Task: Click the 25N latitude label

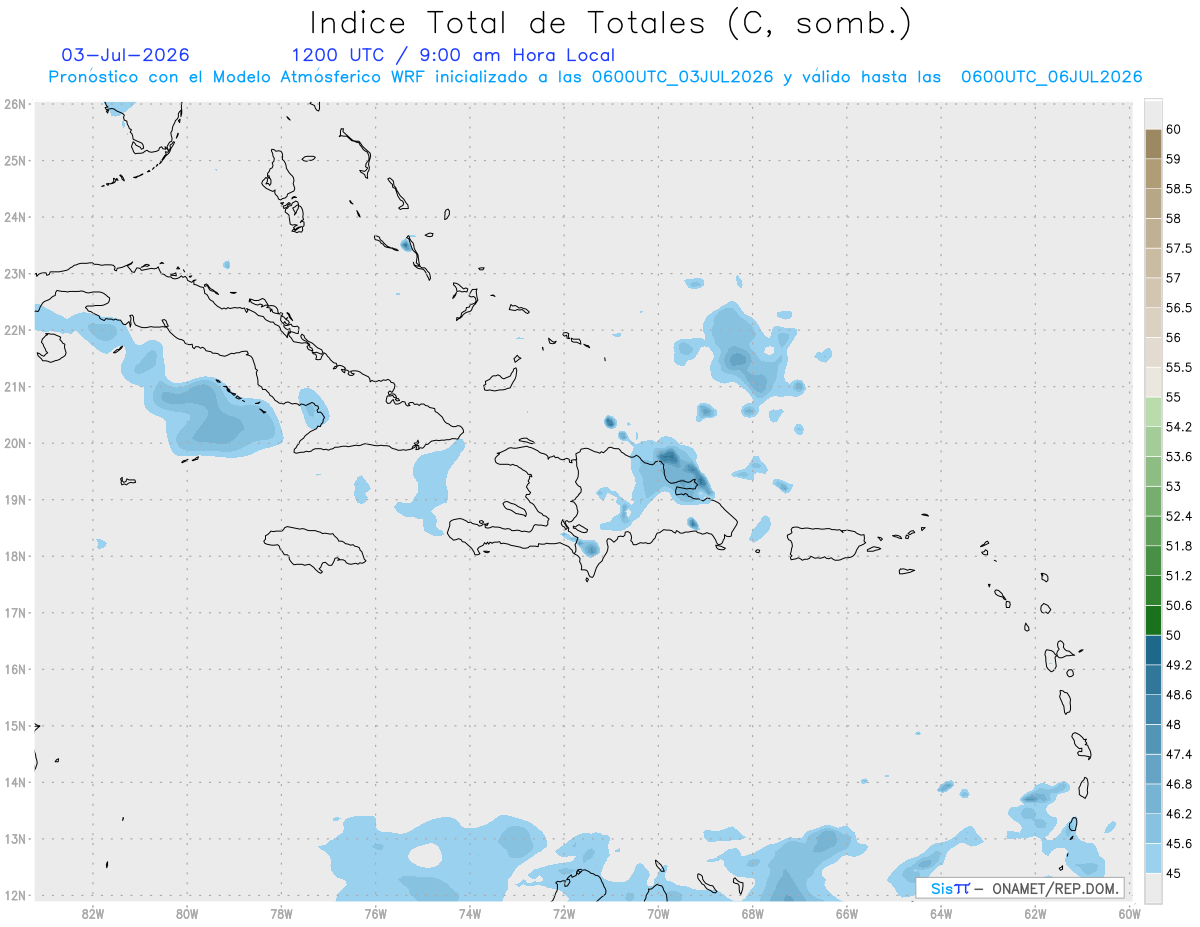Action: tap(15, 160)
